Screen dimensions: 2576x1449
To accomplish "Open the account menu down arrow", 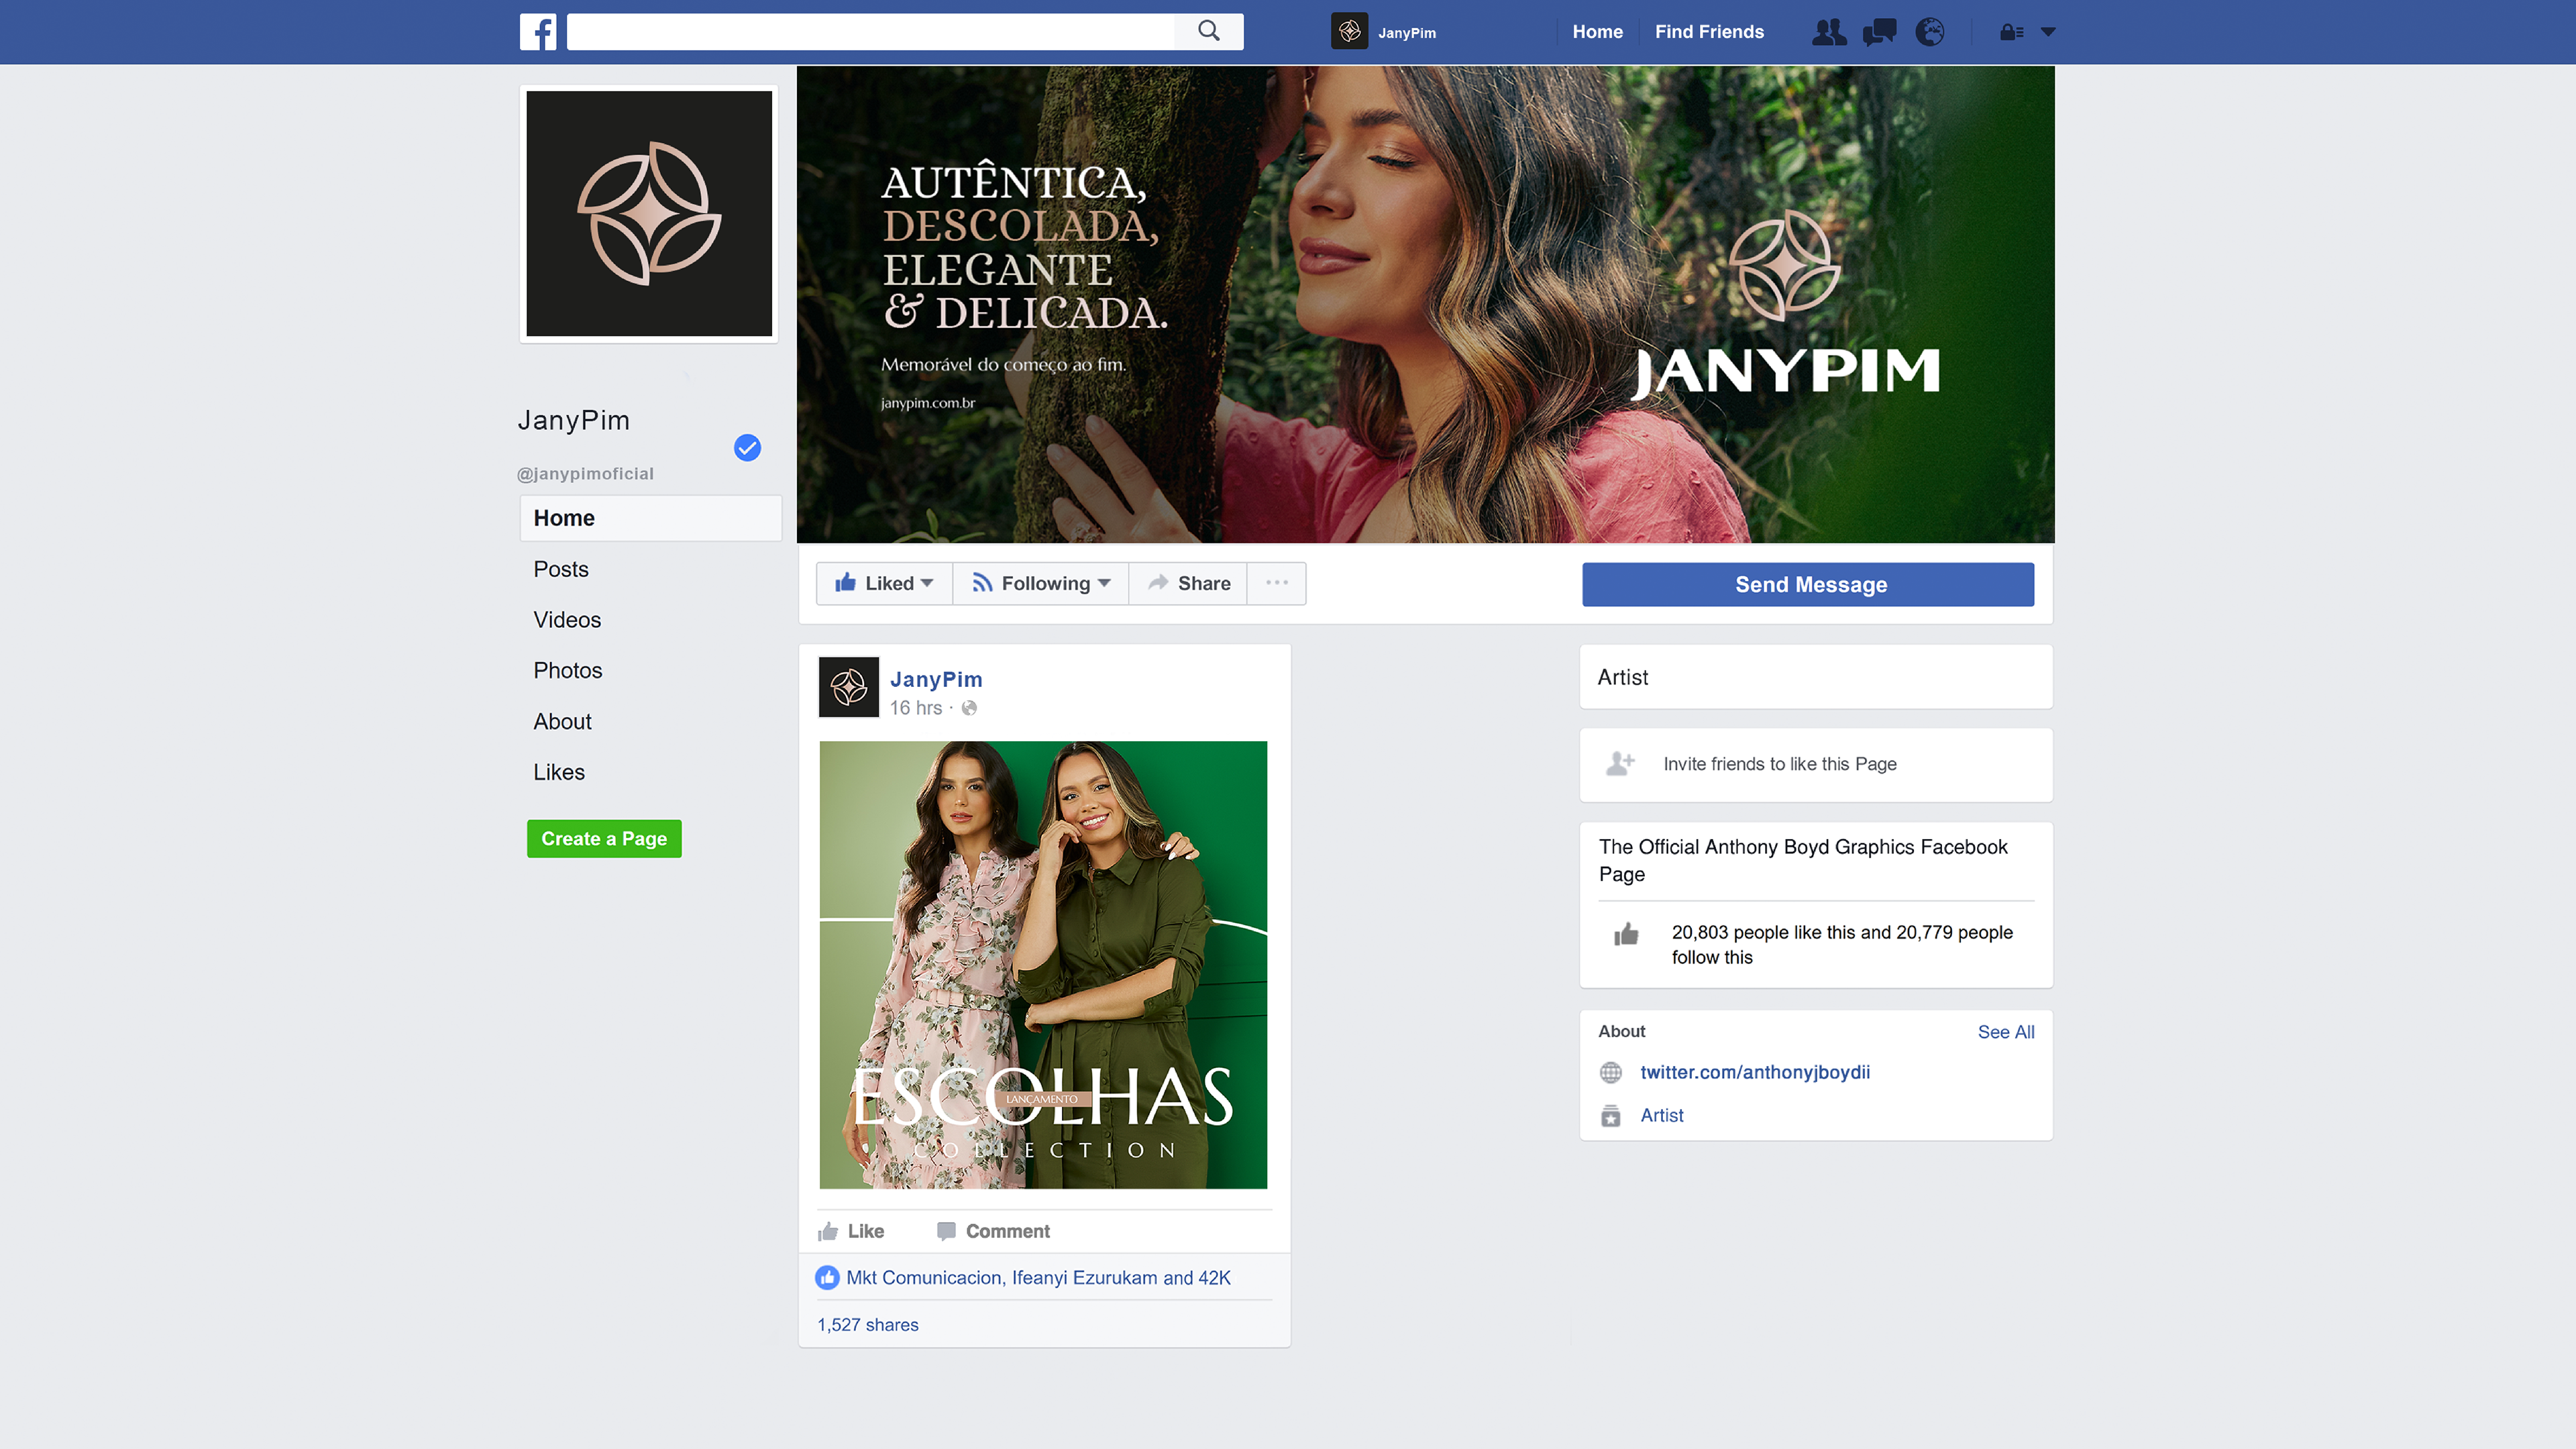I will click(2048, 32).
